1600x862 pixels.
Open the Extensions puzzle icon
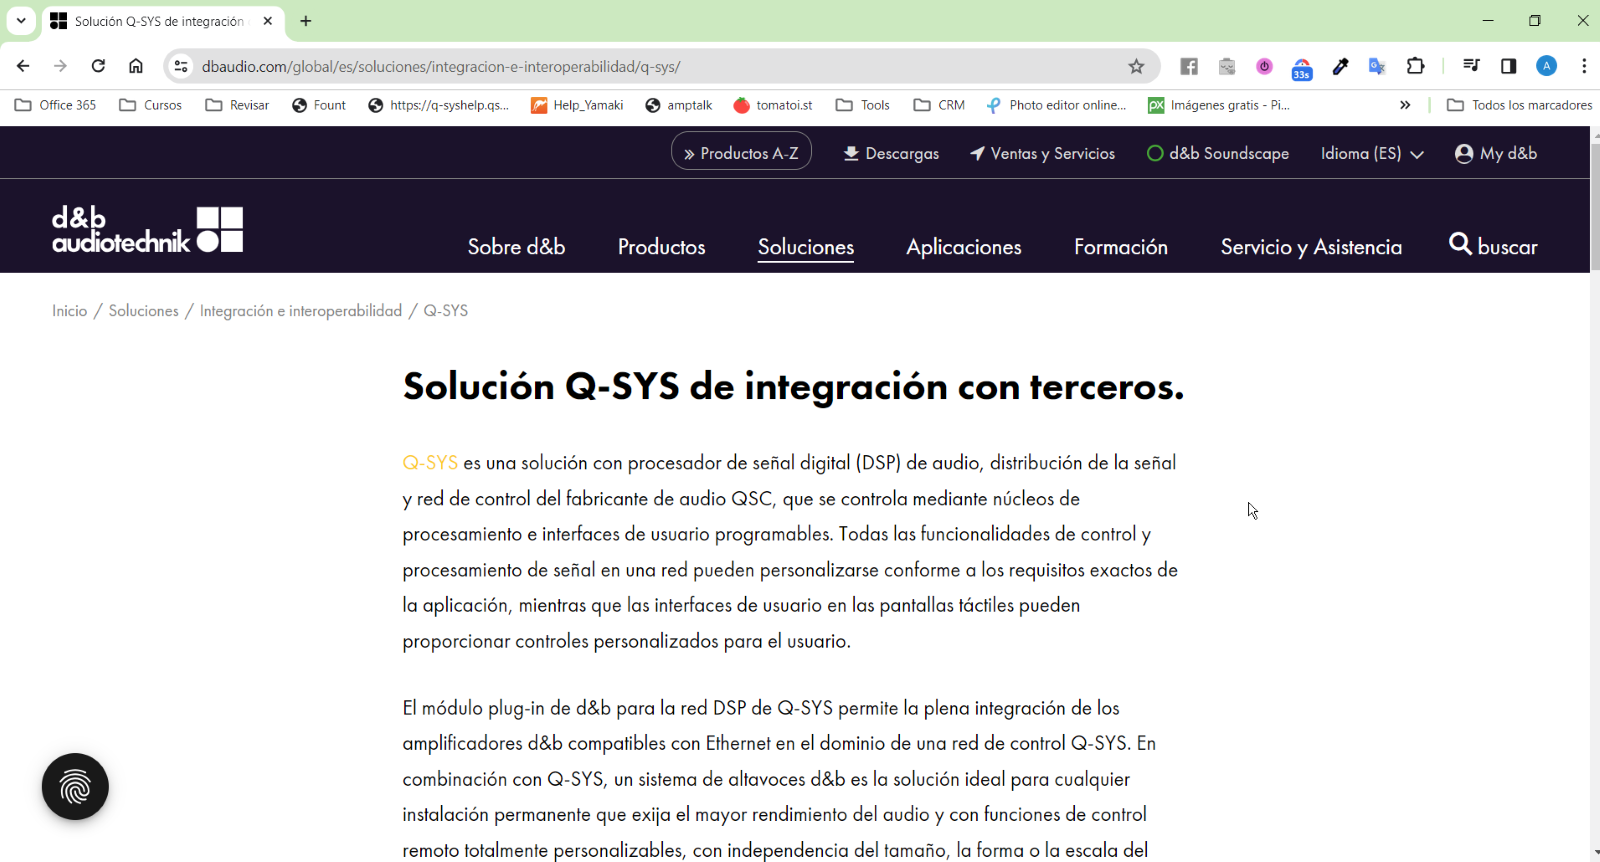1415,66
